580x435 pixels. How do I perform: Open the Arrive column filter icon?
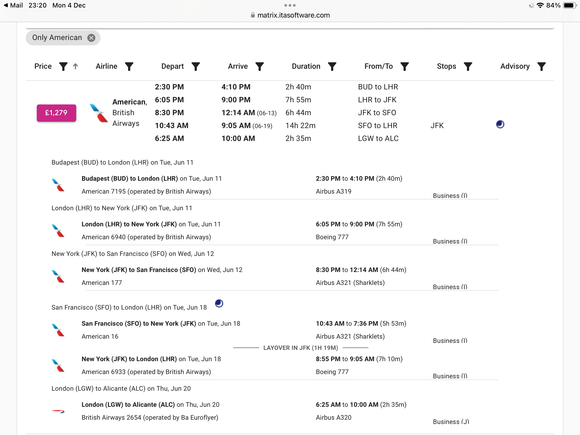[260, 67]
